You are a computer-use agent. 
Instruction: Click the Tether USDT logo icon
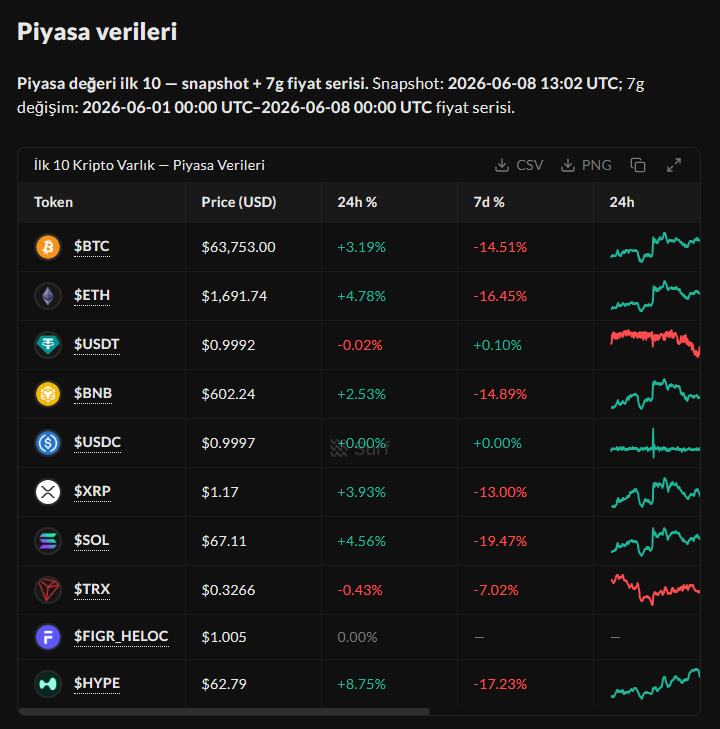tap(48, 345)
